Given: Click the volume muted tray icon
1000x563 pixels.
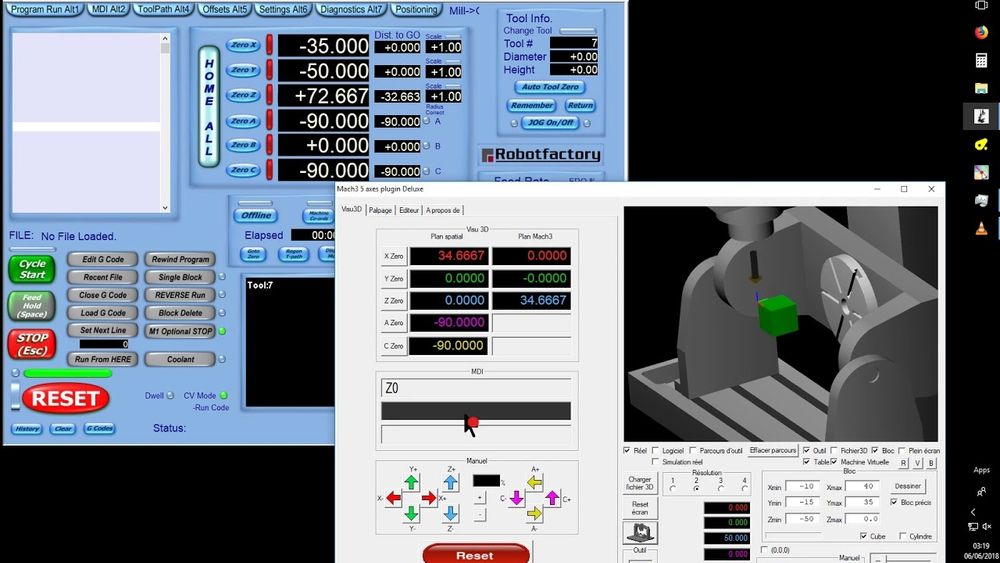Looking at the screenshot, I should pos(987,527).
